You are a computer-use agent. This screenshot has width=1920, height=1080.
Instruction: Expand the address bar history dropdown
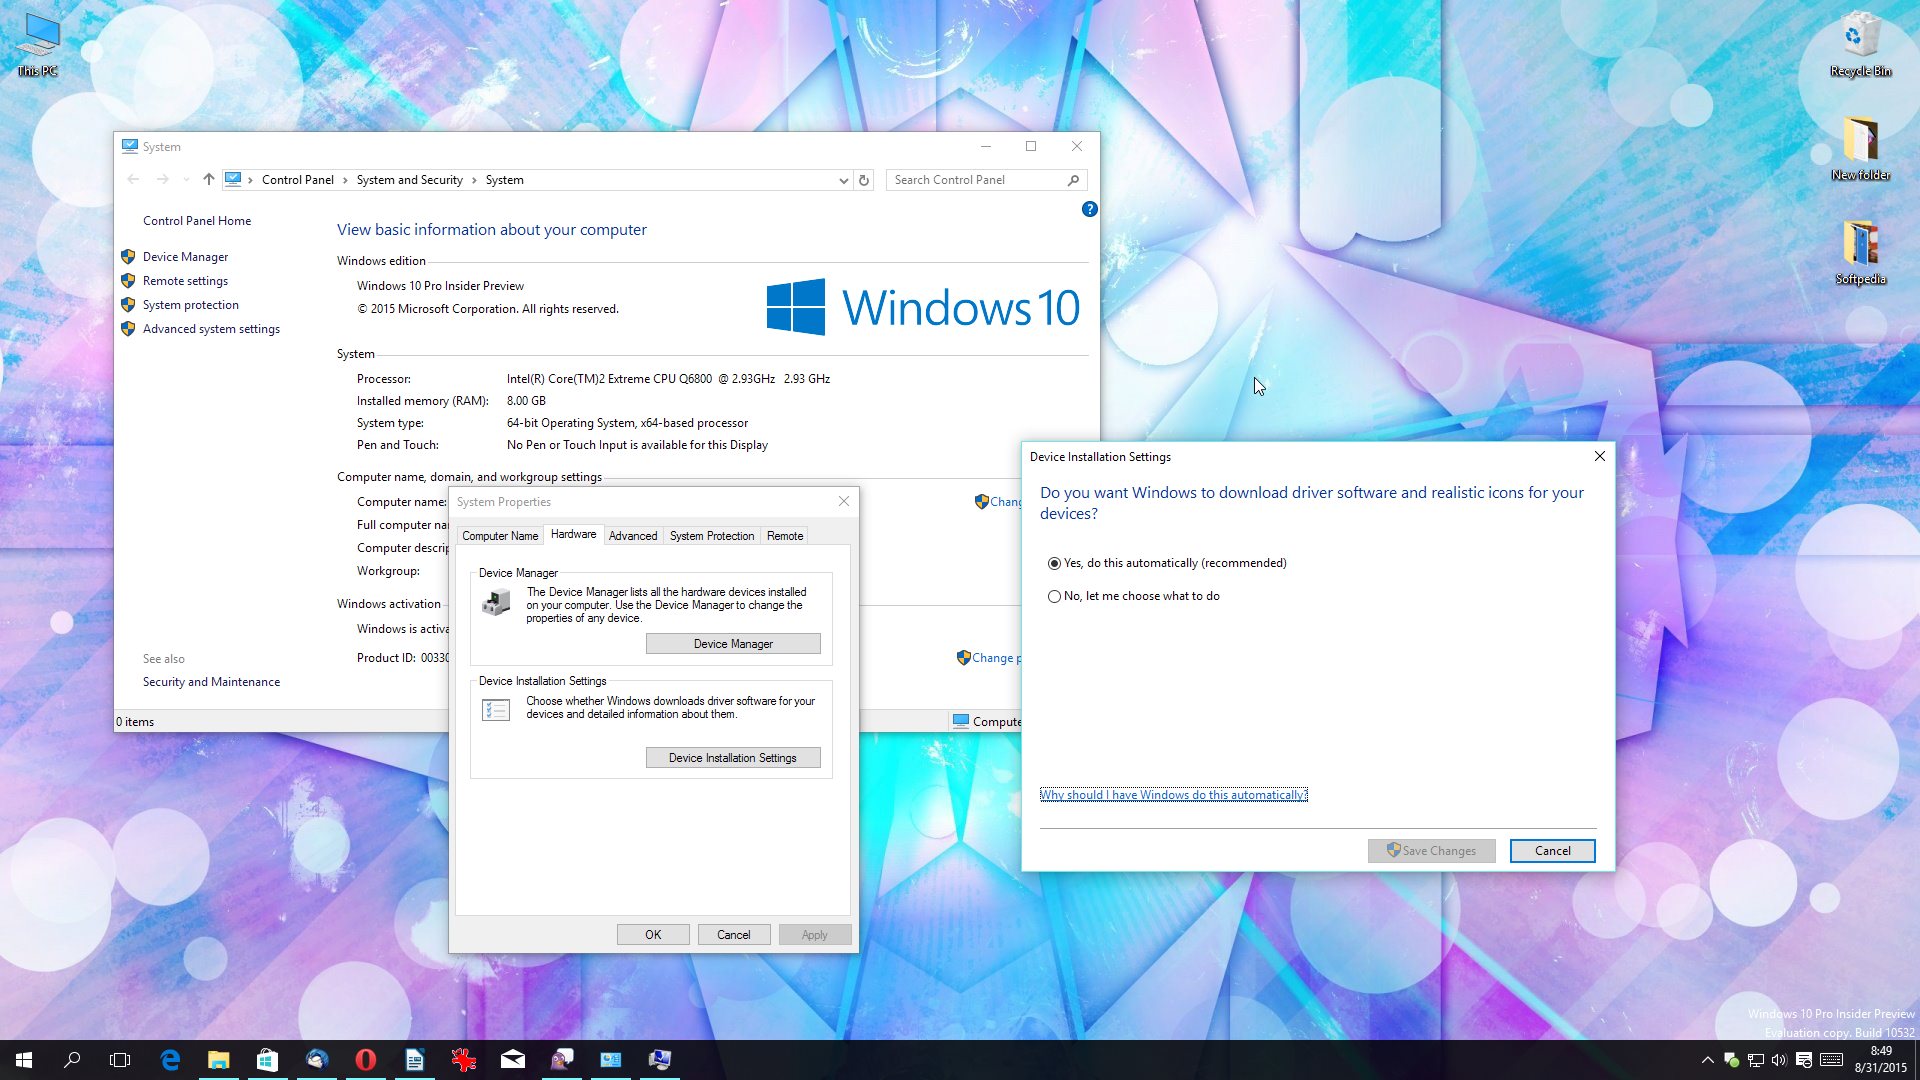(x=843, y=180)
